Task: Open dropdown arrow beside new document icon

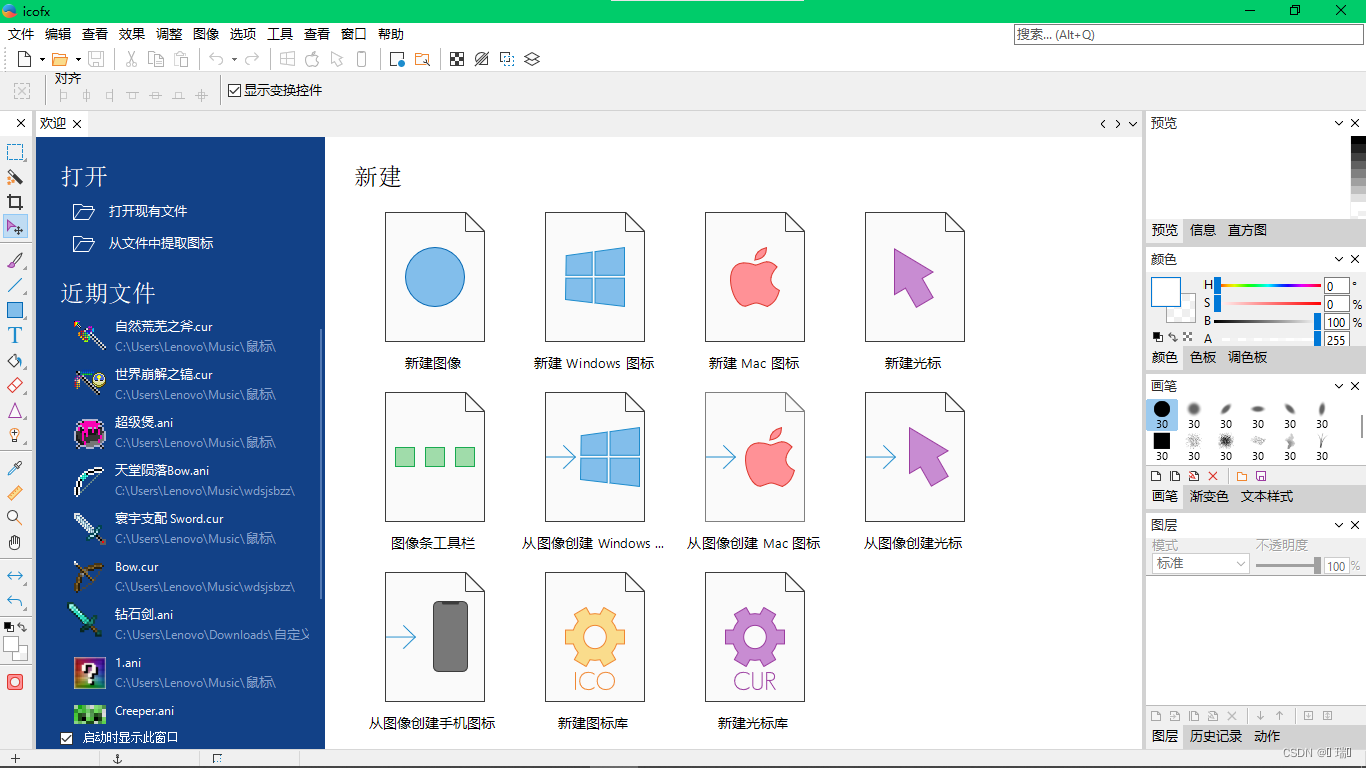Action: 42,59
